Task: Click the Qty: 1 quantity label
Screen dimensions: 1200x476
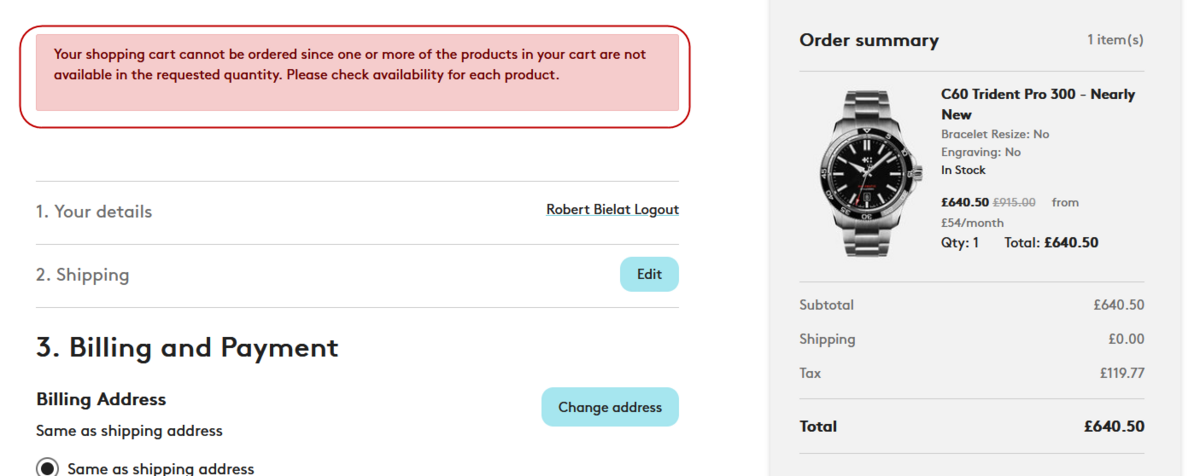Action: 960,242
